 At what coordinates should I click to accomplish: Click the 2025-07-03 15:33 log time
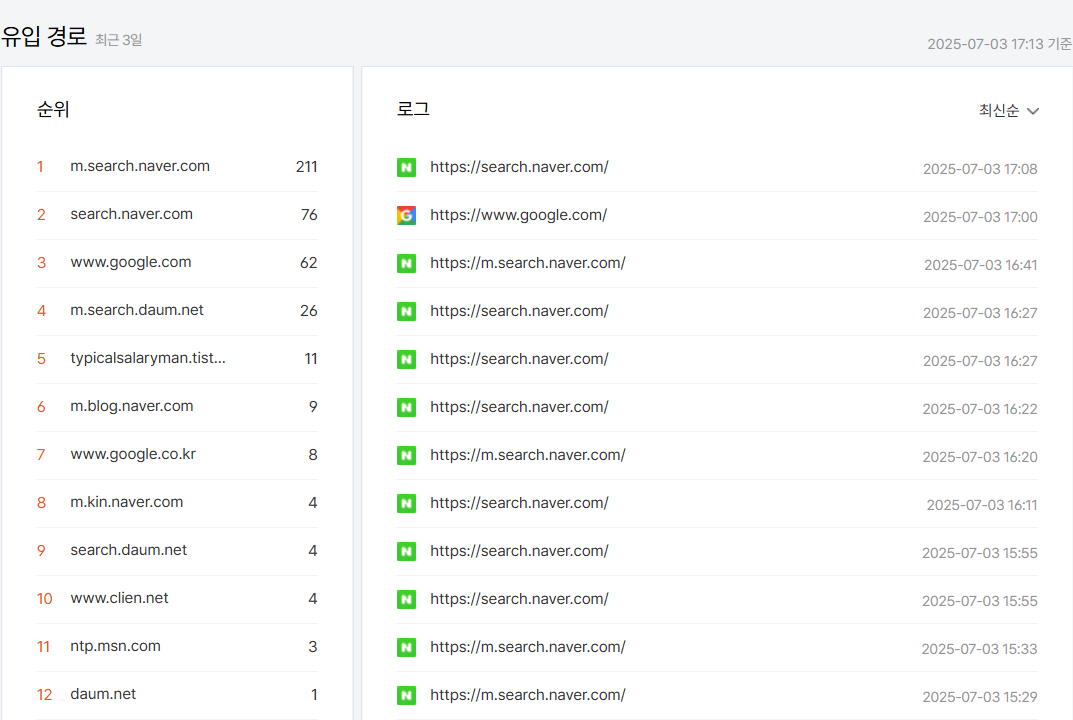(x=979, y=649)
